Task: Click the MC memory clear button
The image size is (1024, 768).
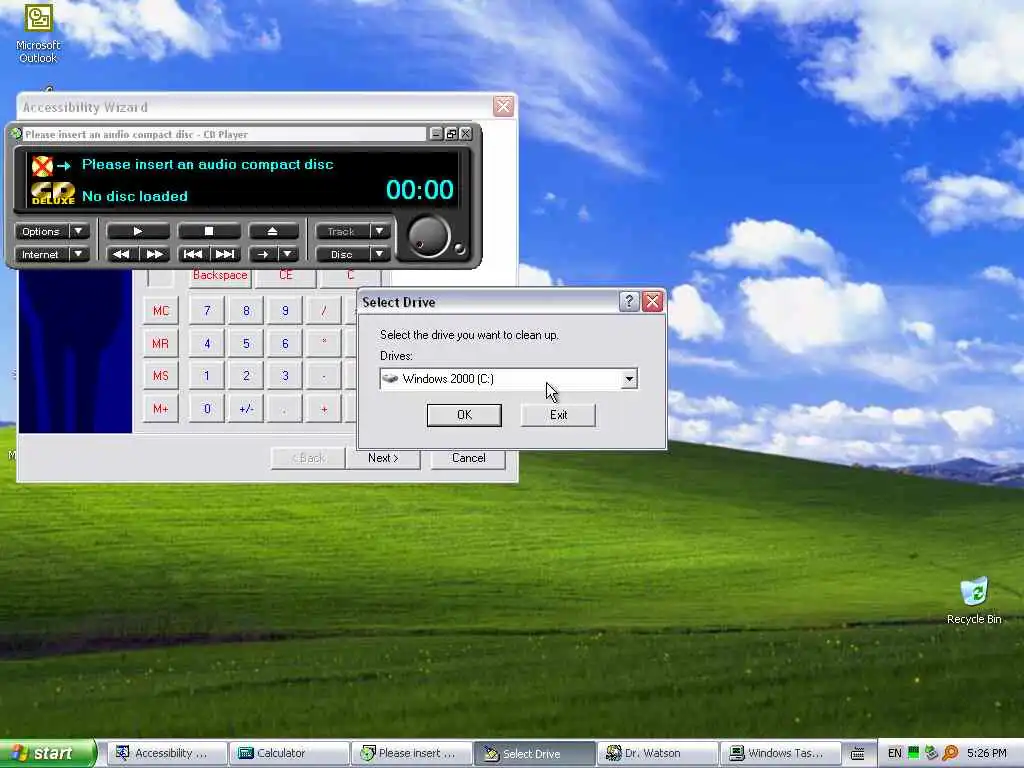Action: pos(161,311)
